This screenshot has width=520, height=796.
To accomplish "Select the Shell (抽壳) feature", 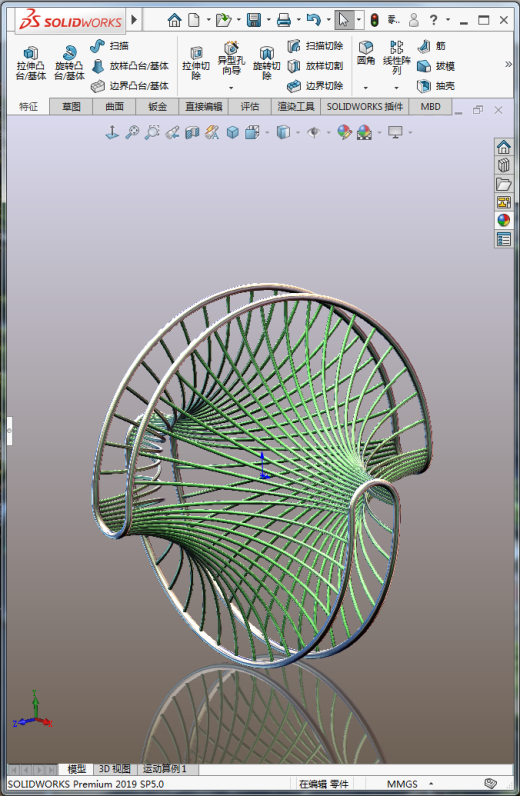I will tap(436, 86).
